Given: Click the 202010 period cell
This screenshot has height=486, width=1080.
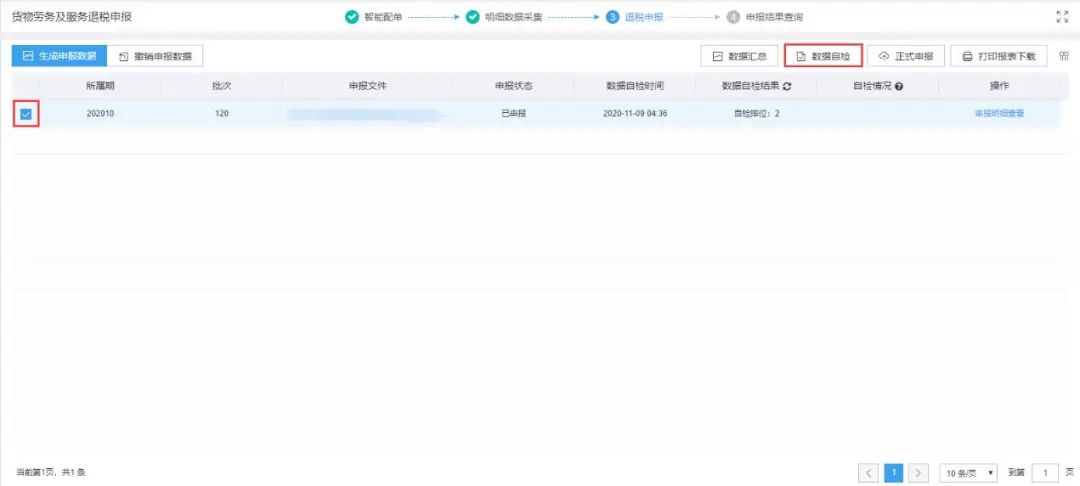Looking at the screenshot, I should click(x=101, y=114).
